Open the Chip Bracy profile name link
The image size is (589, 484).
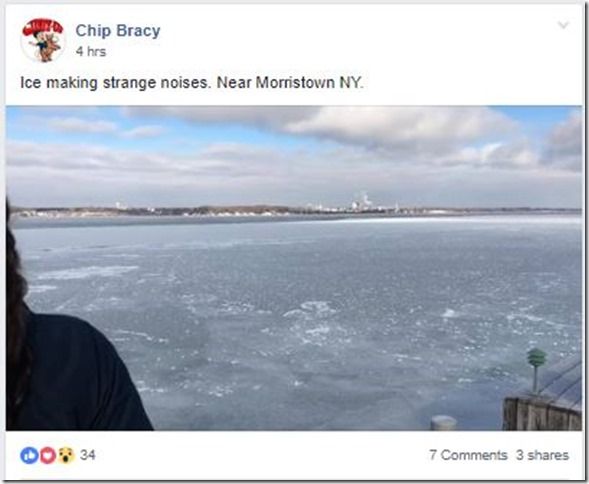click(118, 30)
